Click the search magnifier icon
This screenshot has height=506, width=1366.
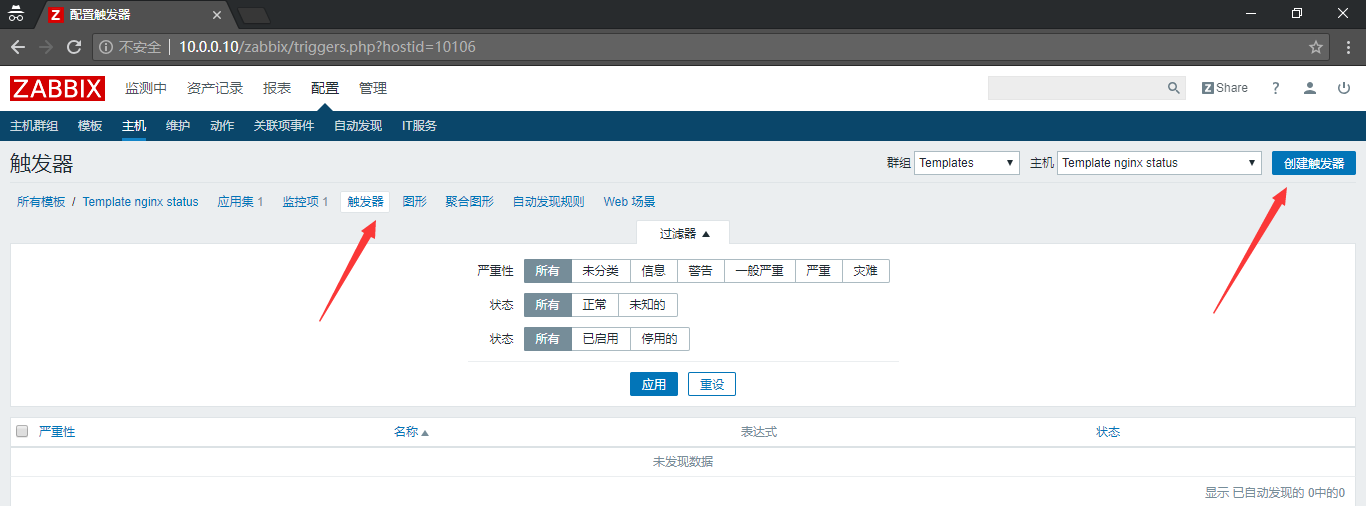pos(1174,88)
